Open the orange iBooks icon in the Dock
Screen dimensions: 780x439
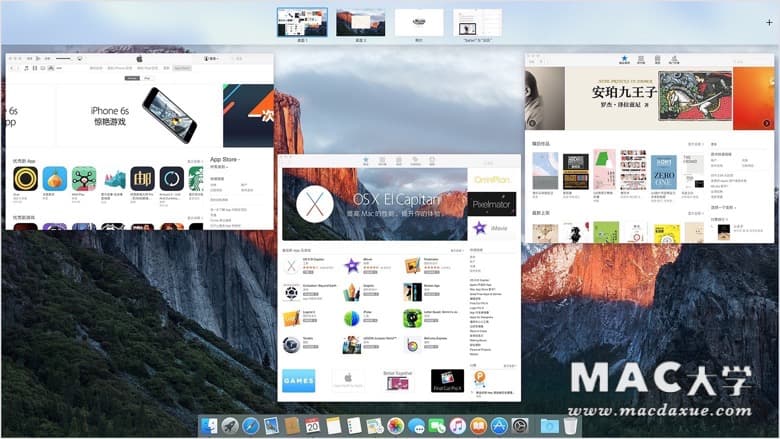tap(479, 426)
